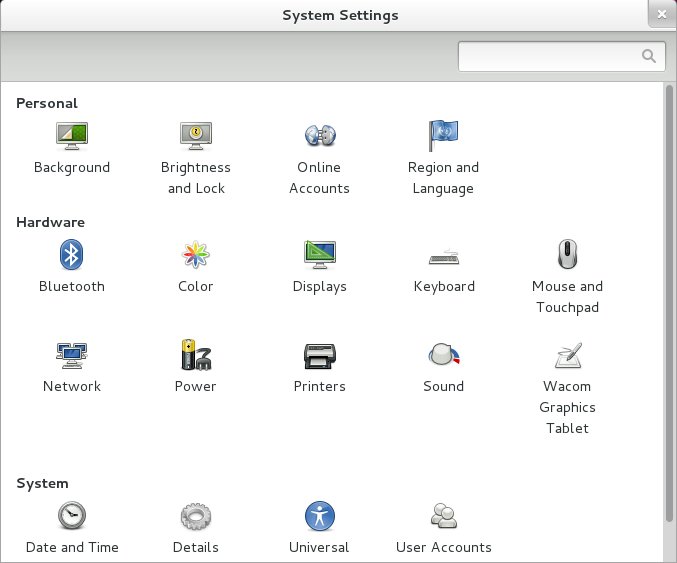Click the vertical scrollbar handle
Screen dimensions: 677x563
[x=669, y=303]
